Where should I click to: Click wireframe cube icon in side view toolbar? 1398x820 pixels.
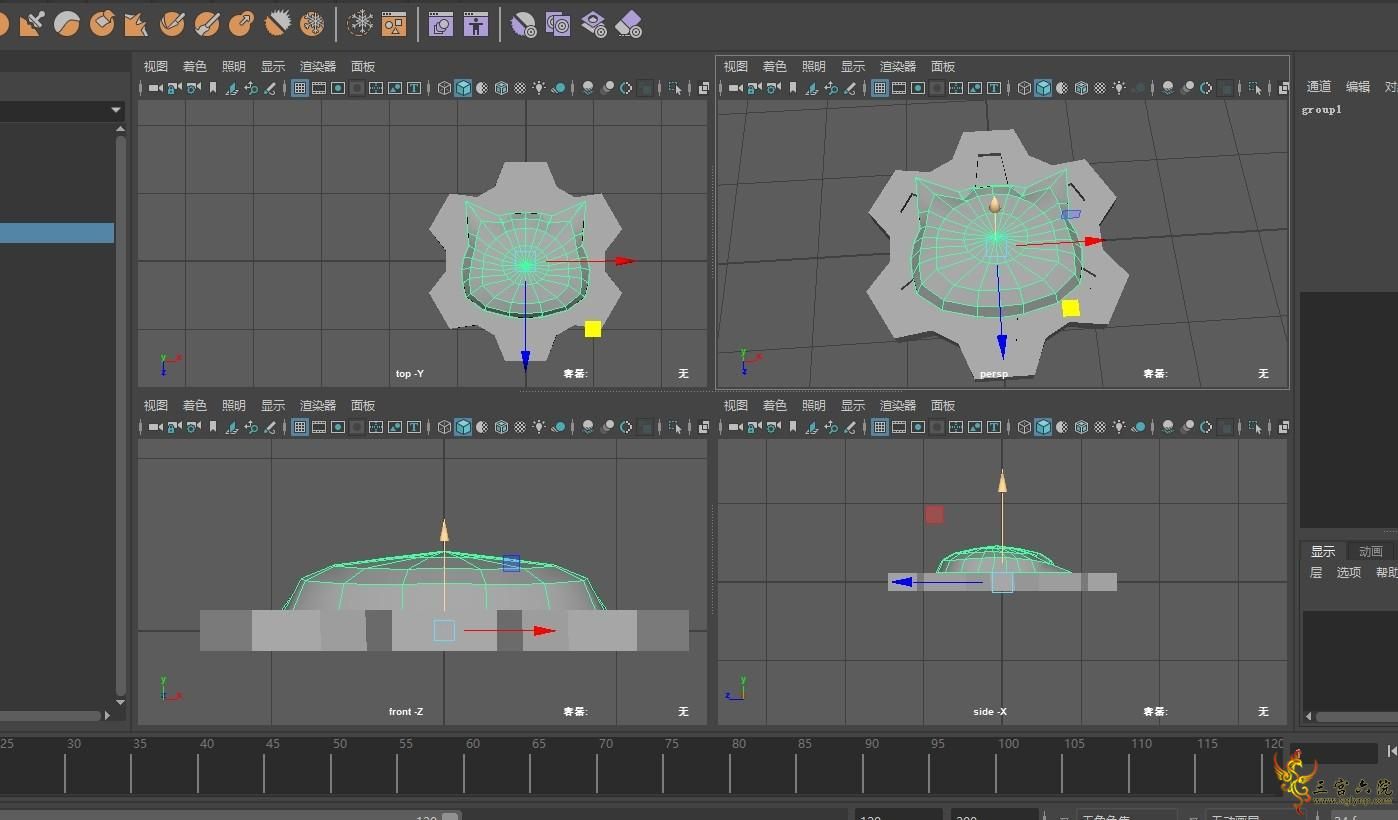coord(1024,427)
